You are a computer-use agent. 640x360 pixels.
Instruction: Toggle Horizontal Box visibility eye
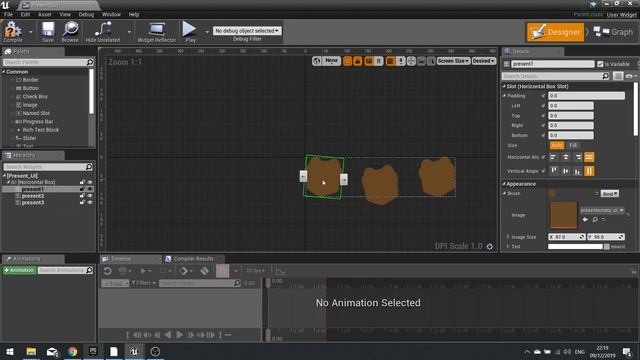point(90,182)
